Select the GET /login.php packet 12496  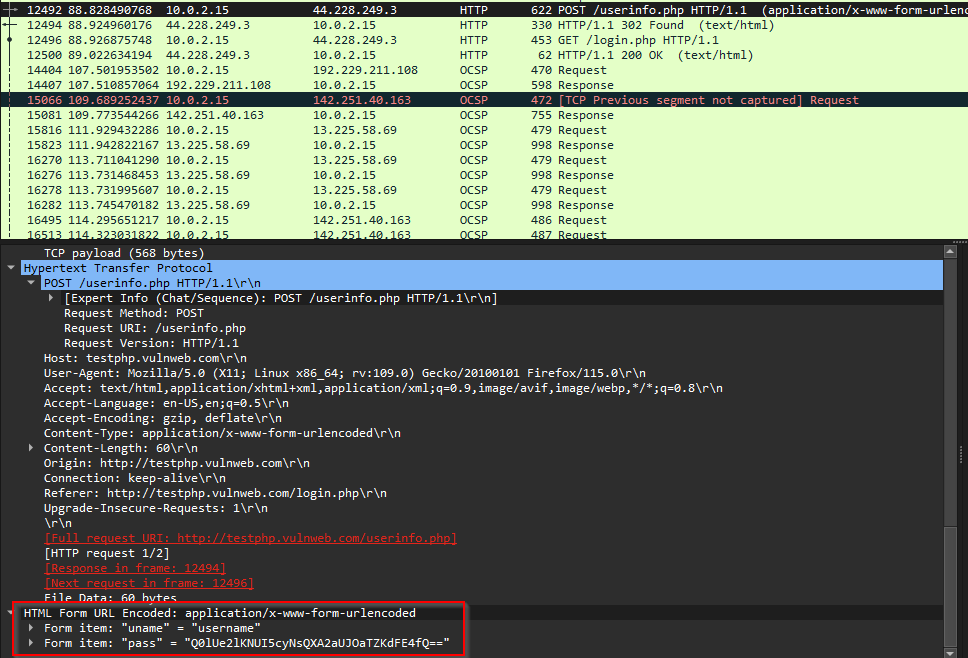(400, 40)
